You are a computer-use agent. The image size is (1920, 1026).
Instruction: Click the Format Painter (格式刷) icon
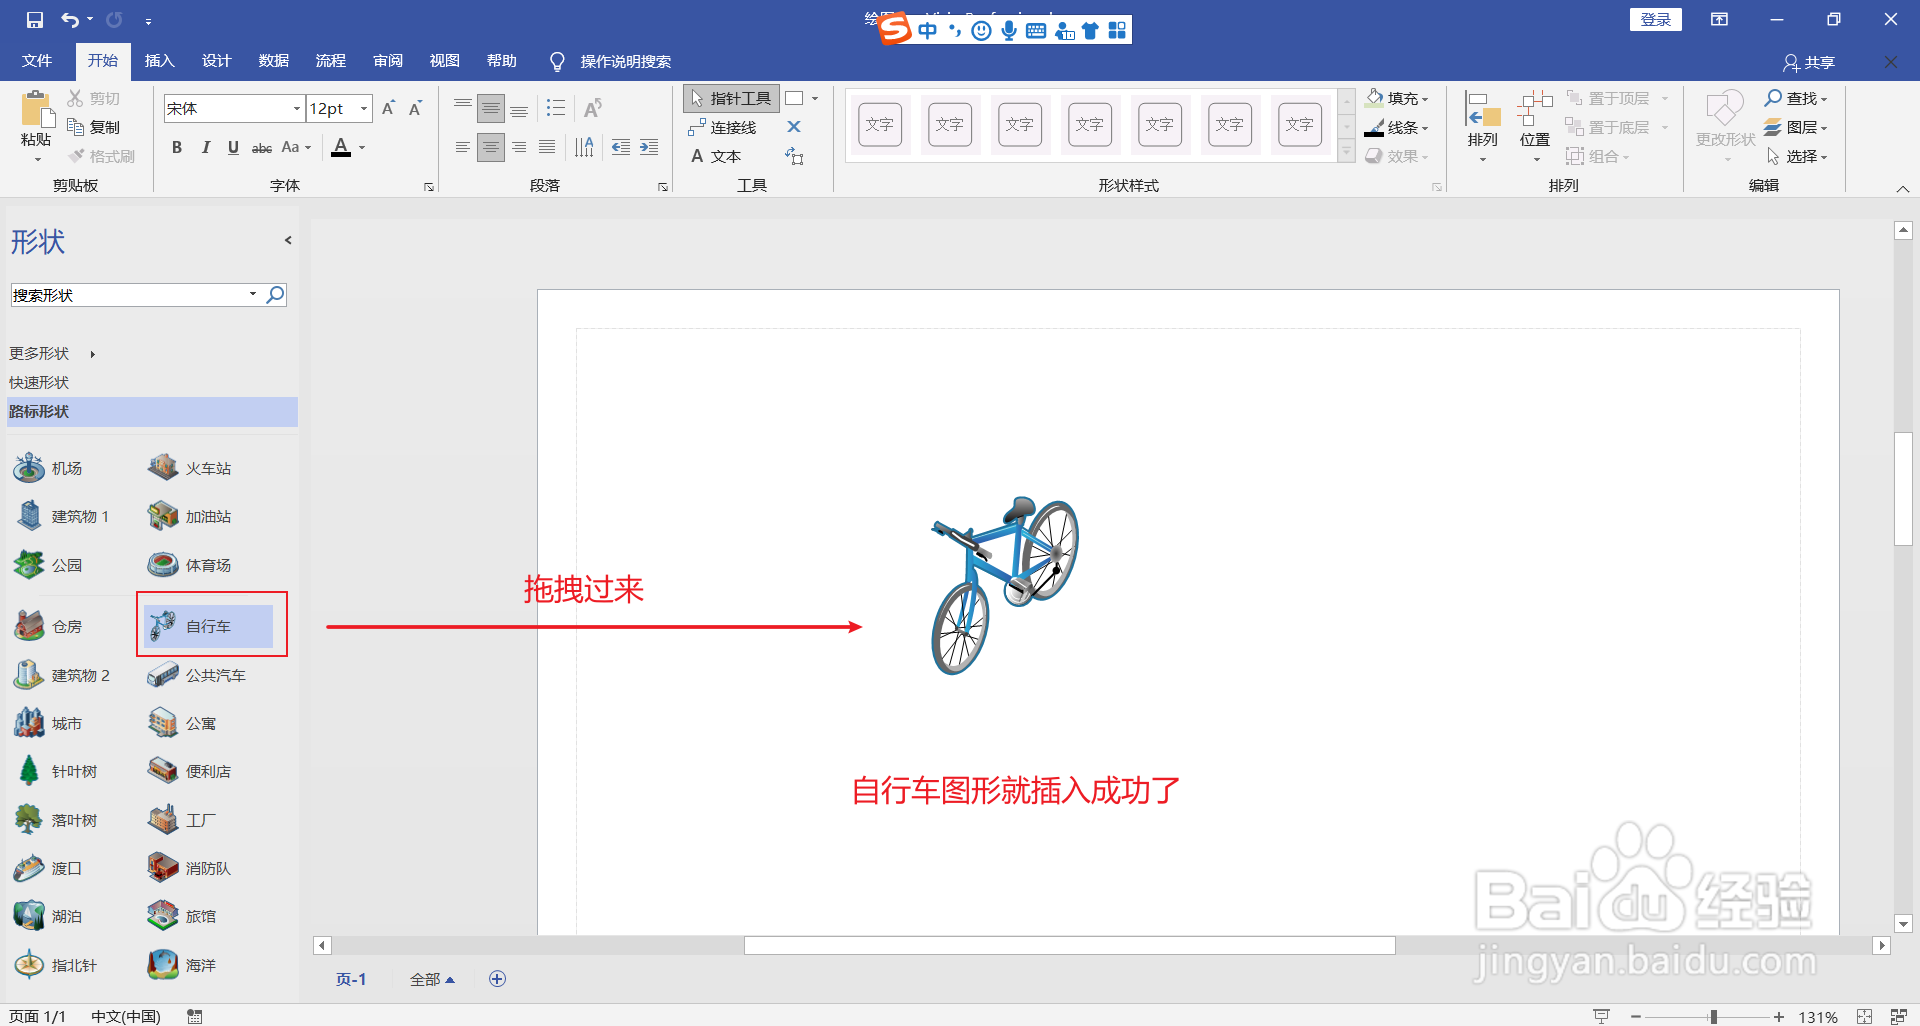pos(76,156)
